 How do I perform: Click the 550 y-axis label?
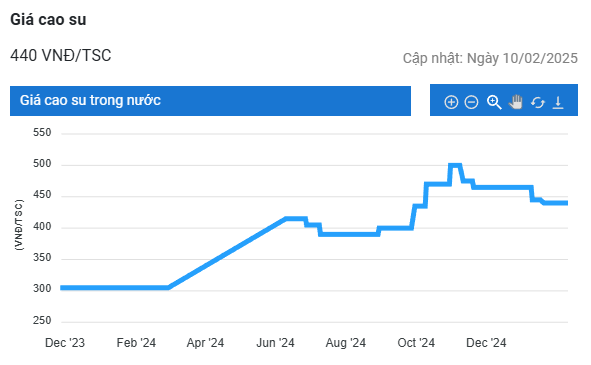[x=42, y=133]
